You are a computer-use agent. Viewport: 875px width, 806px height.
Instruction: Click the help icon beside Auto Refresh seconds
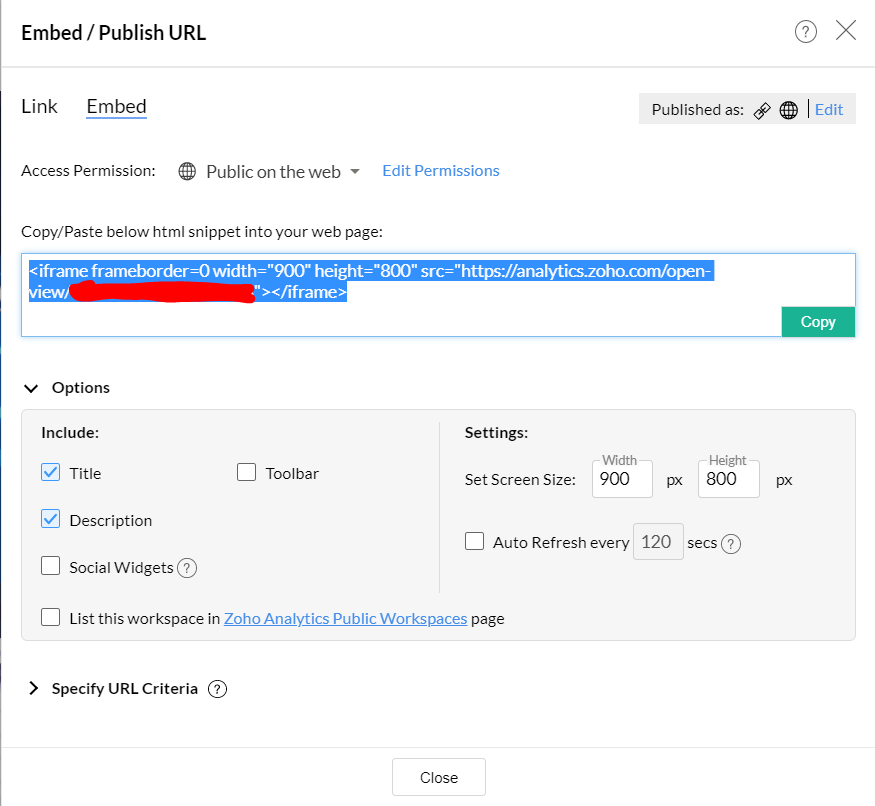pyautogui.click(x=731, y=542)
